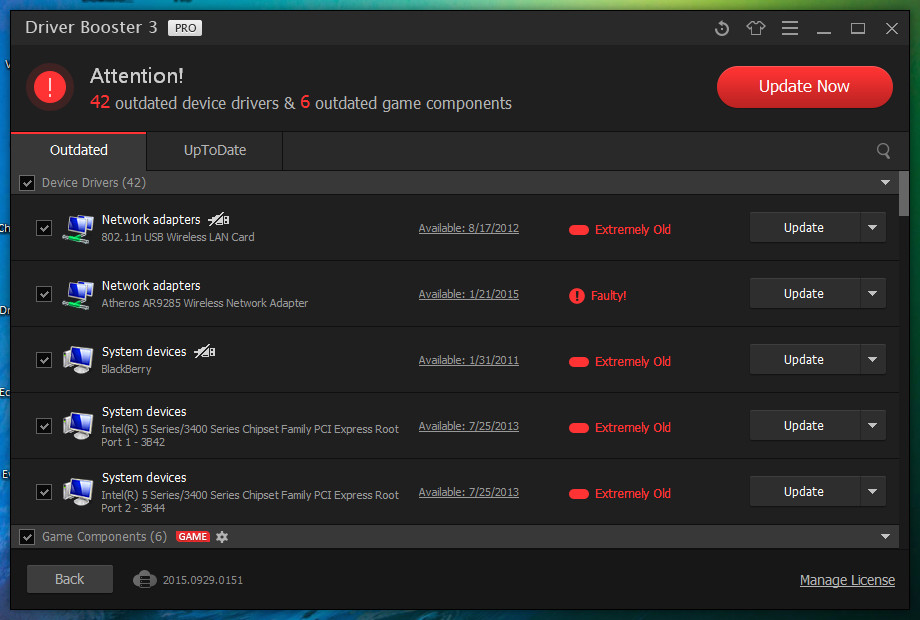Update the Atheros AR9285 driver
Screen dimensions: 920x620
pyautogui.click(x=804, y=293)
